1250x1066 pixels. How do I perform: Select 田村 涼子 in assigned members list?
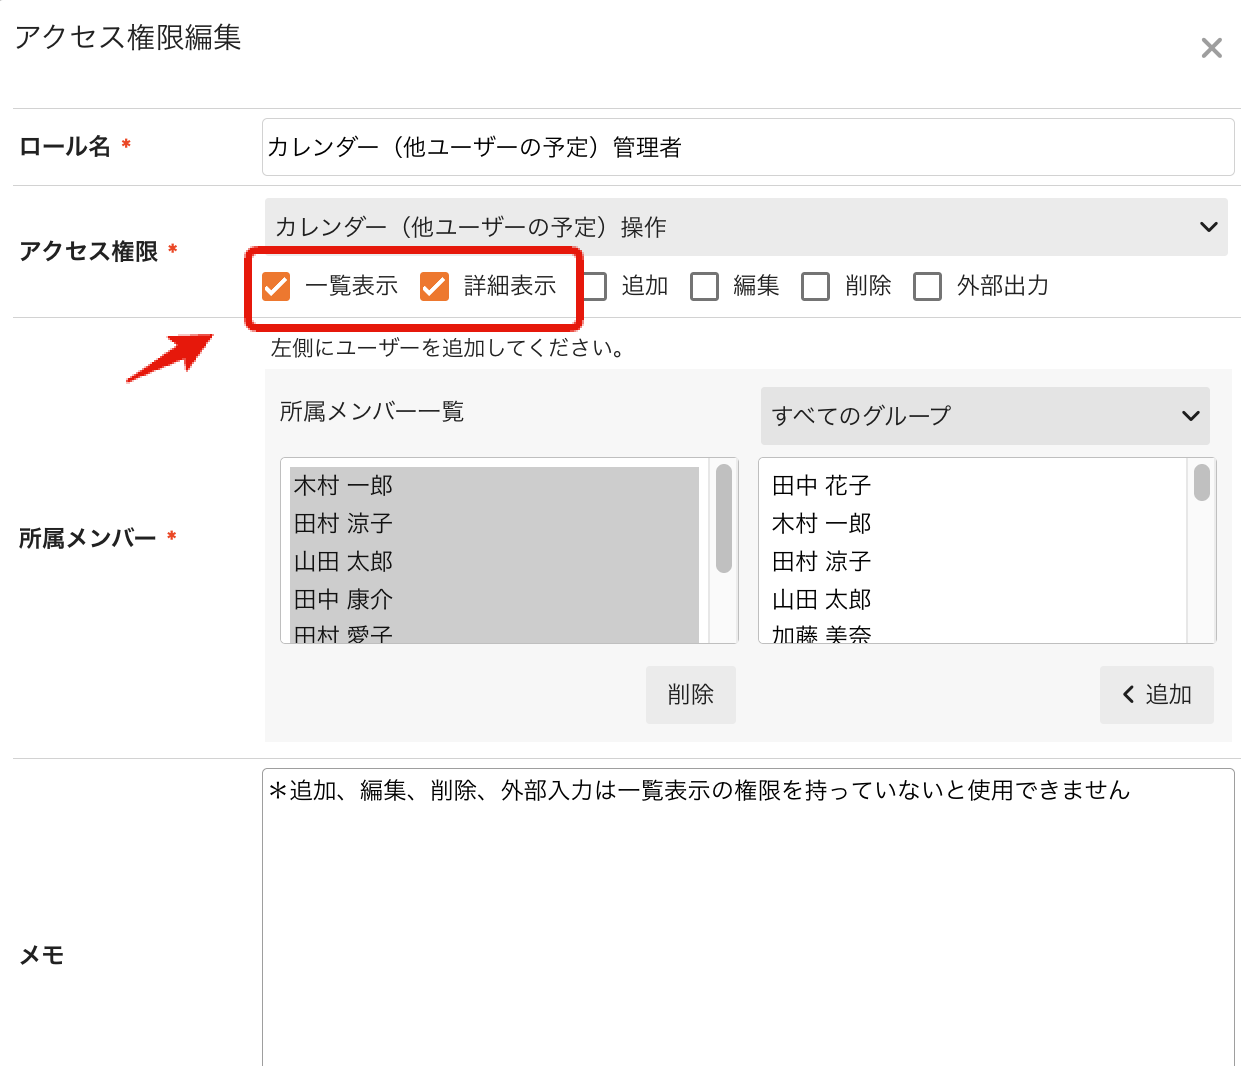click(x=344, y=524)
